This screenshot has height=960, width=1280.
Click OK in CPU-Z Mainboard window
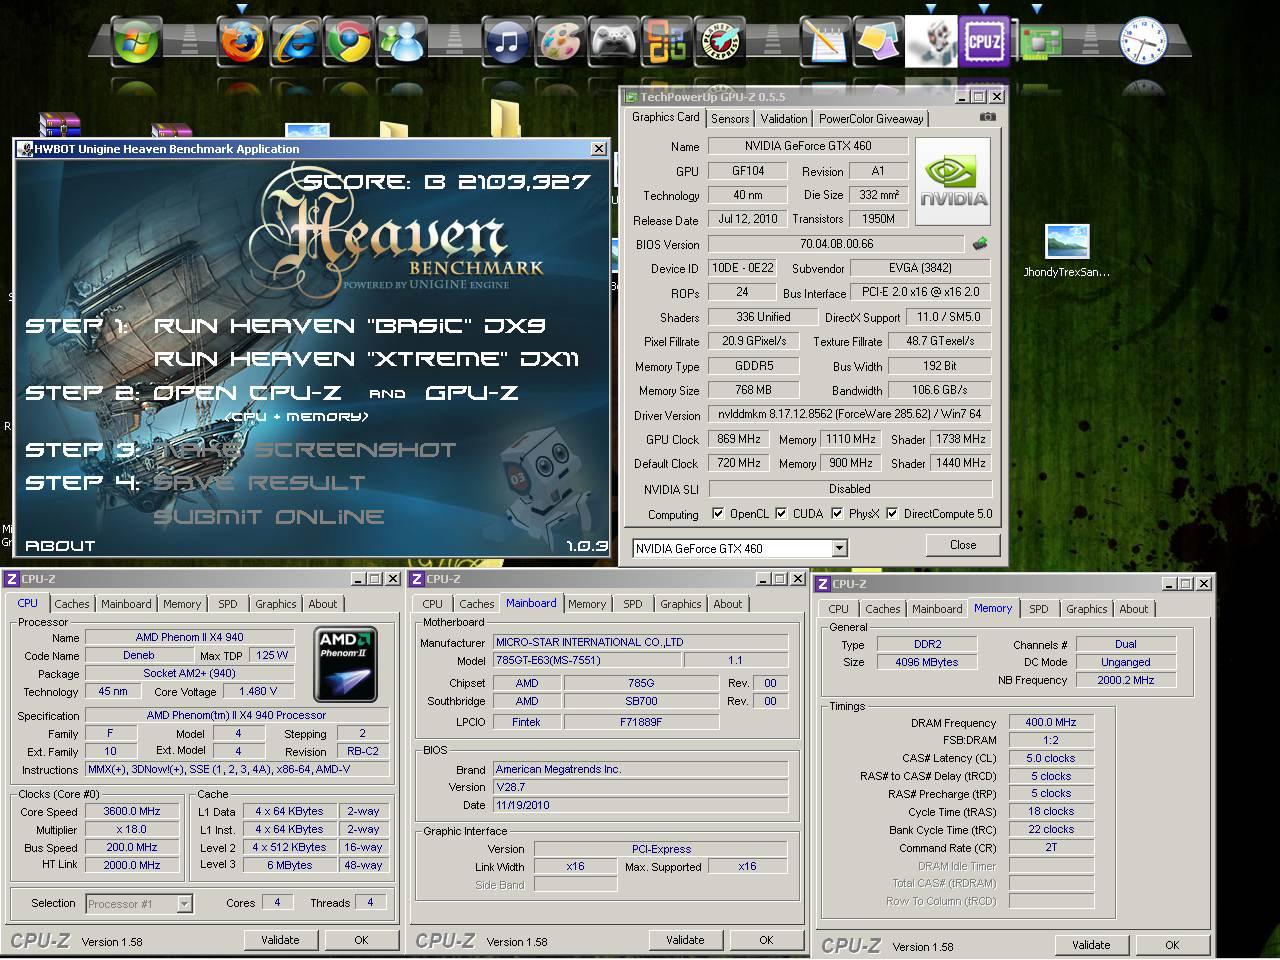point(766,940)
